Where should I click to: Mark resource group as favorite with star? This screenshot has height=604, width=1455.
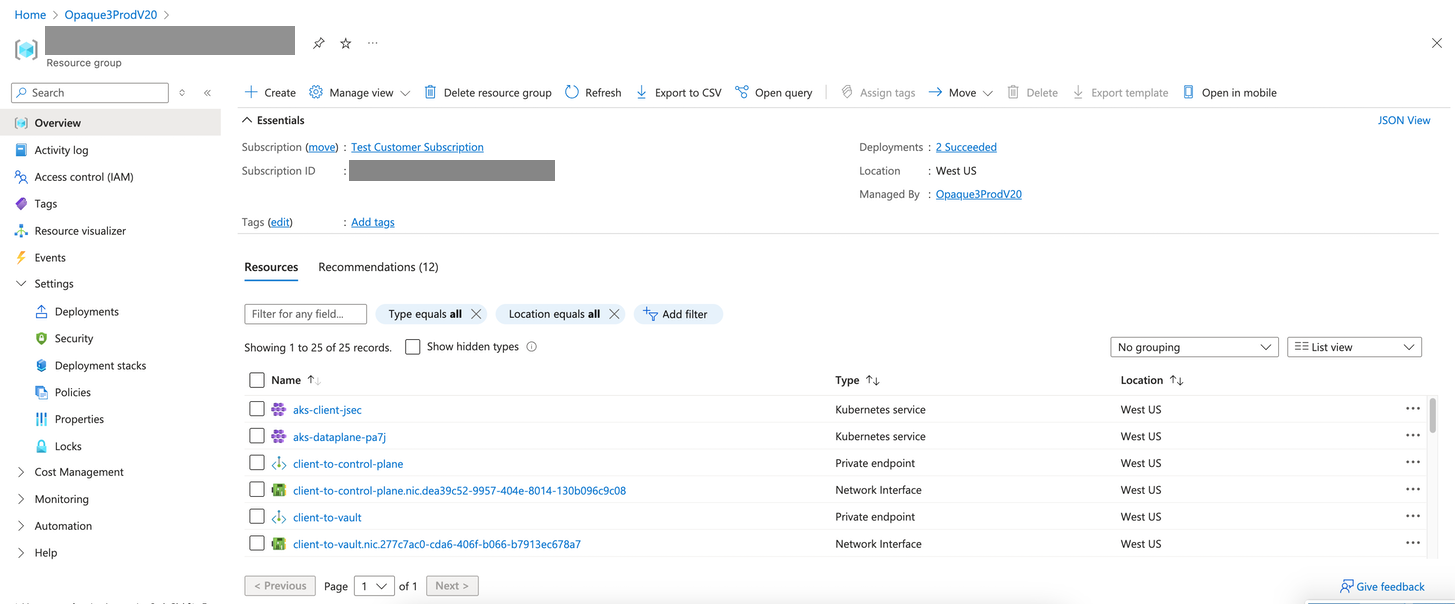click(x=346, y=43)
